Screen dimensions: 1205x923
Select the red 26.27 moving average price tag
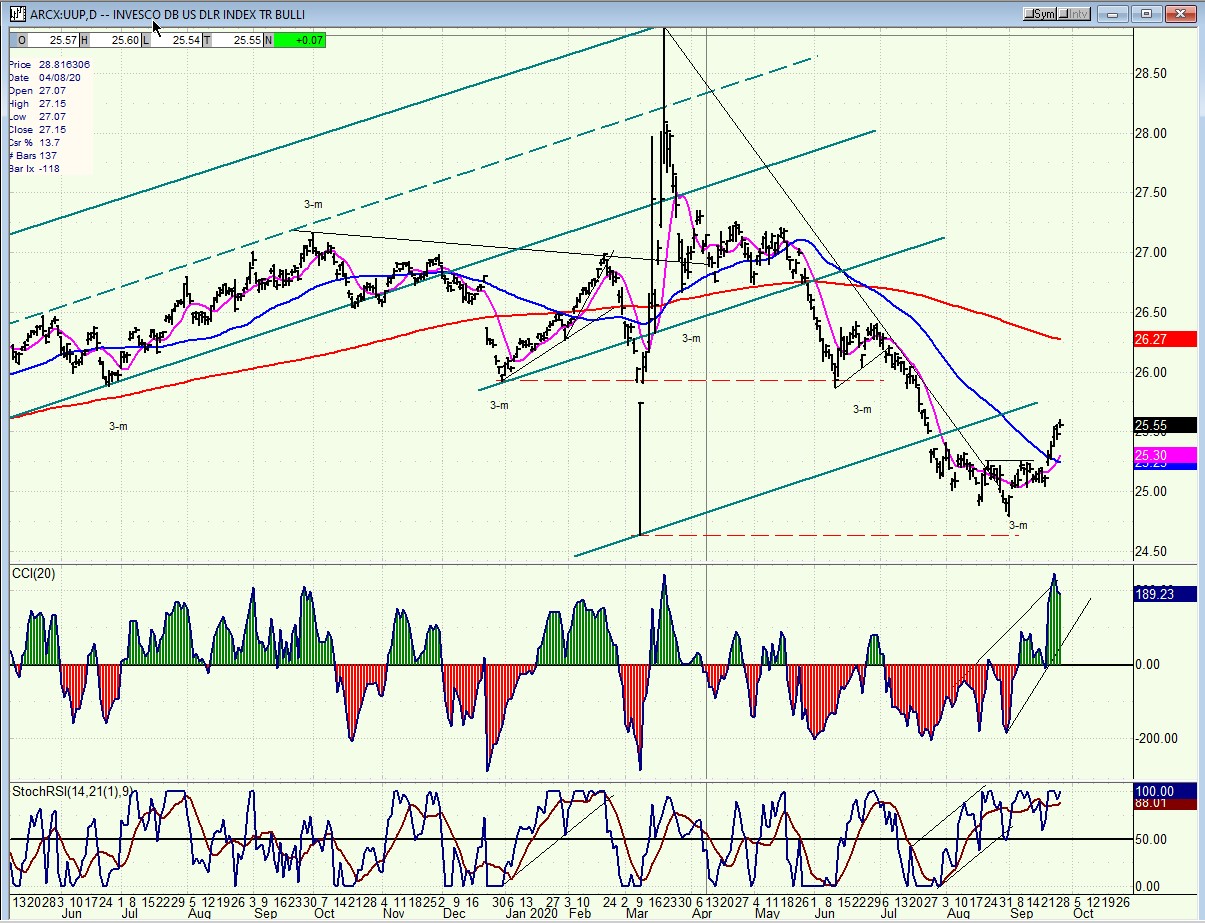[1165, 339]
